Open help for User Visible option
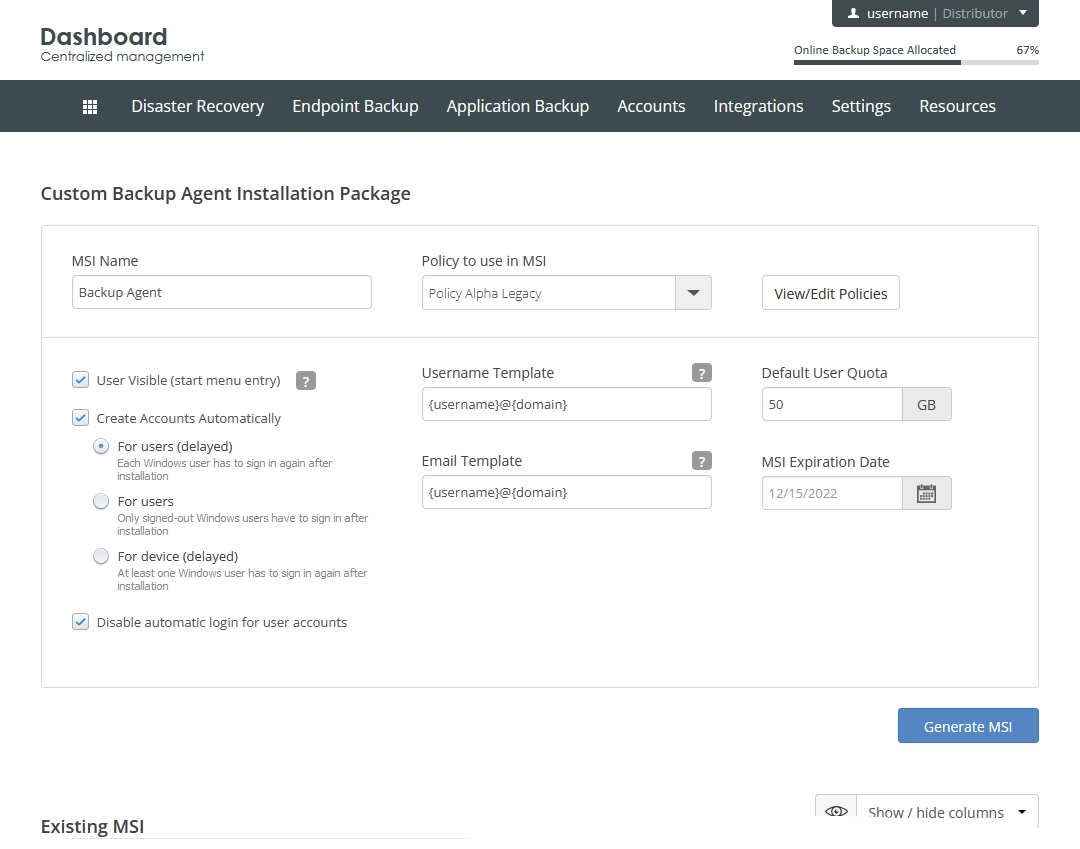Viewport: 1080px width, 849px height. [x=306, y=381]
